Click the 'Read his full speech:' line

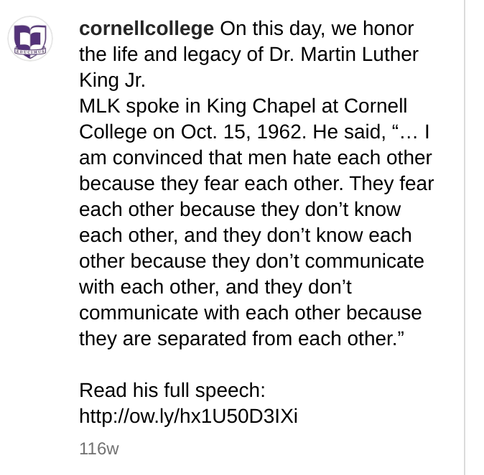172,390
